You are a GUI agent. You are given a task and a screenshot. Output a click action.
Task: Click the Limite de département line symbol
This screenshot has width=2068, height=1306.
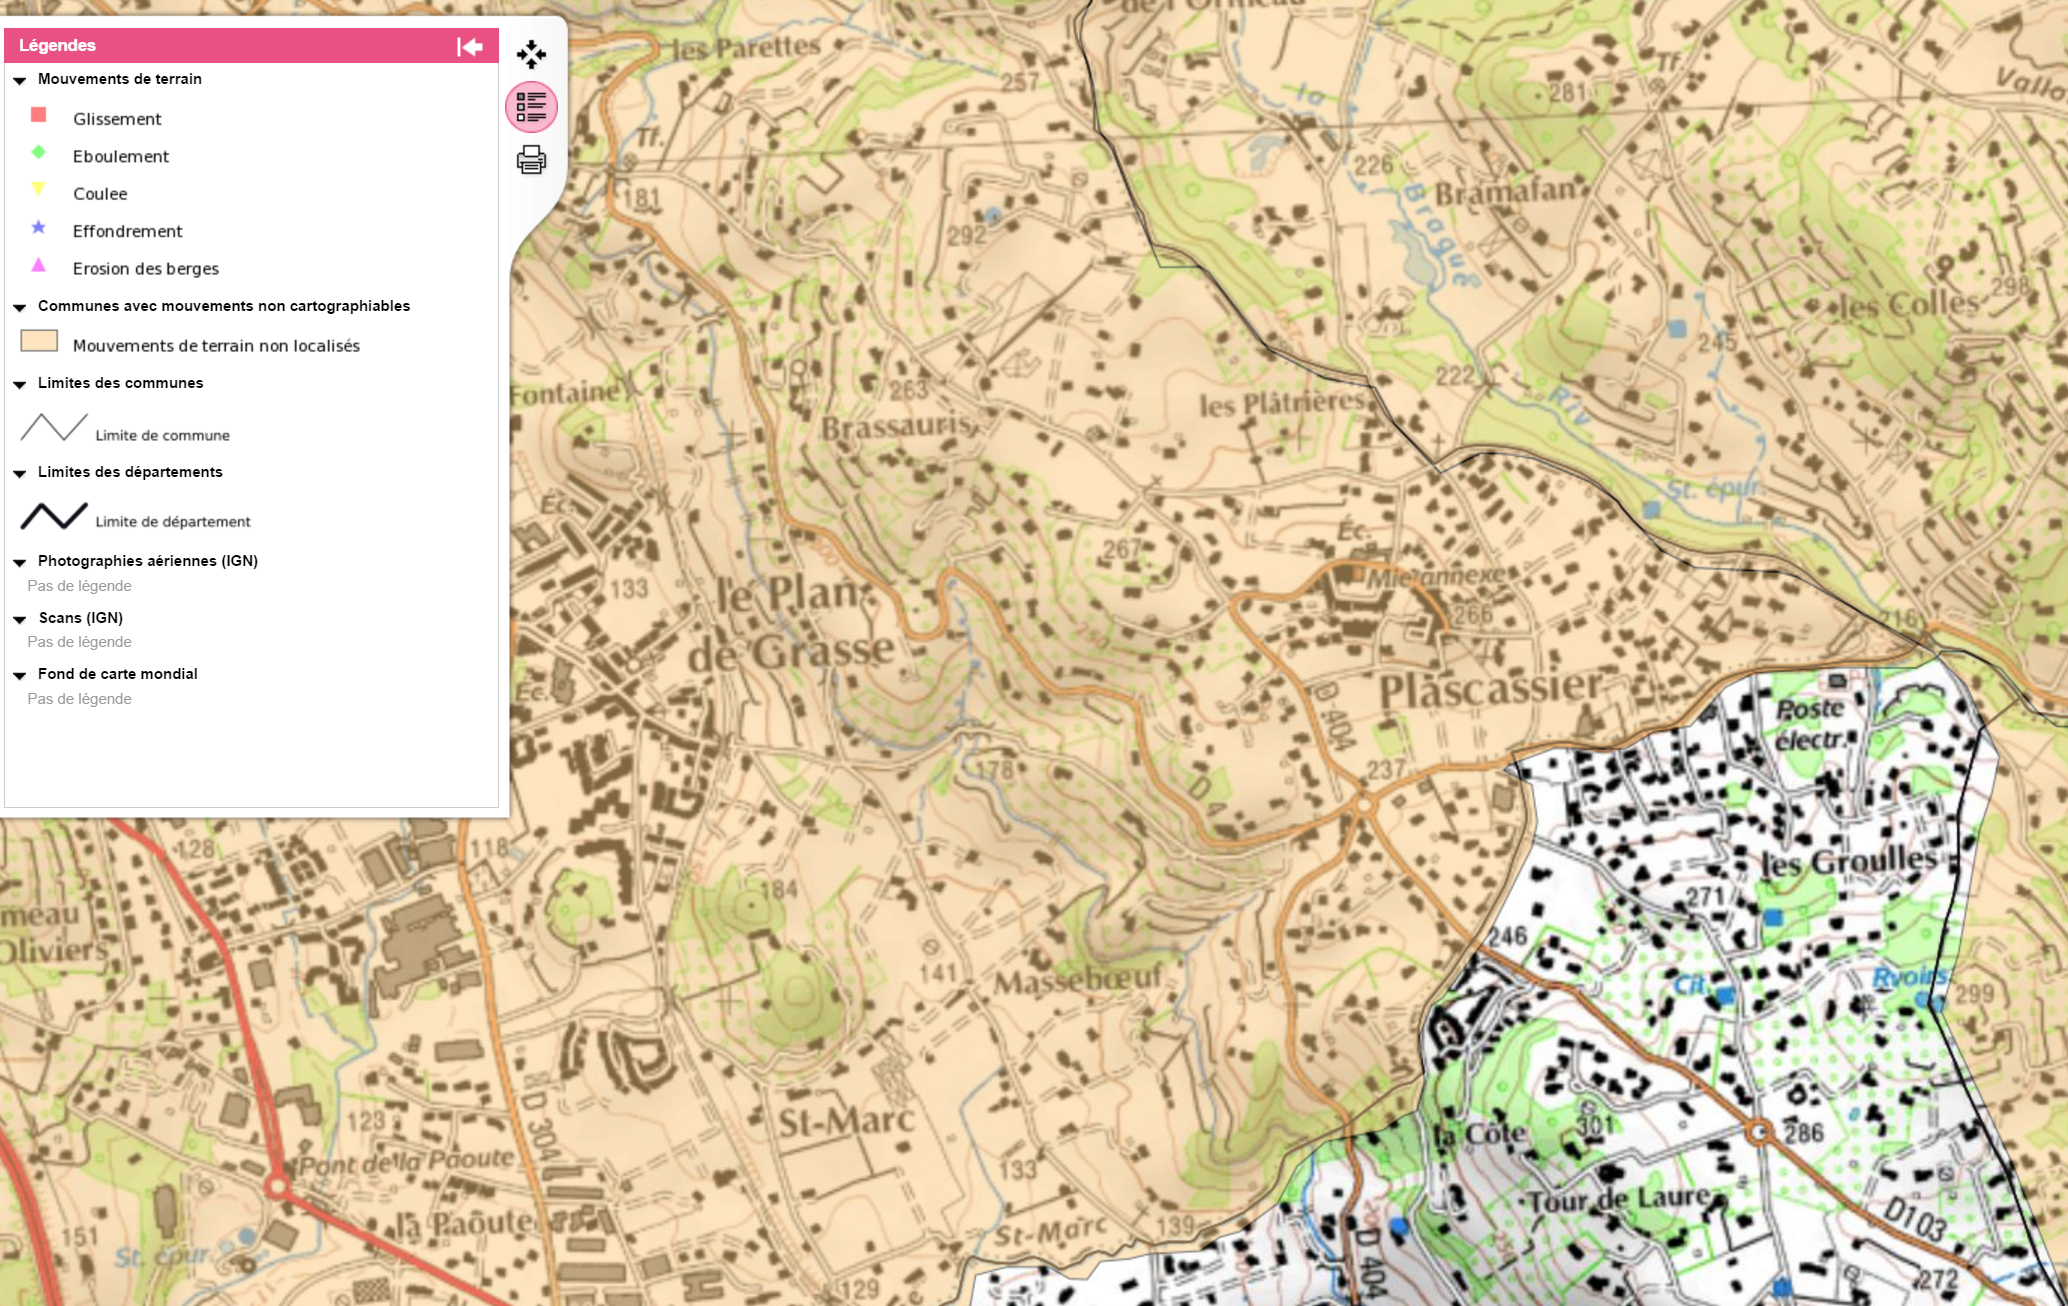[54, 516]
